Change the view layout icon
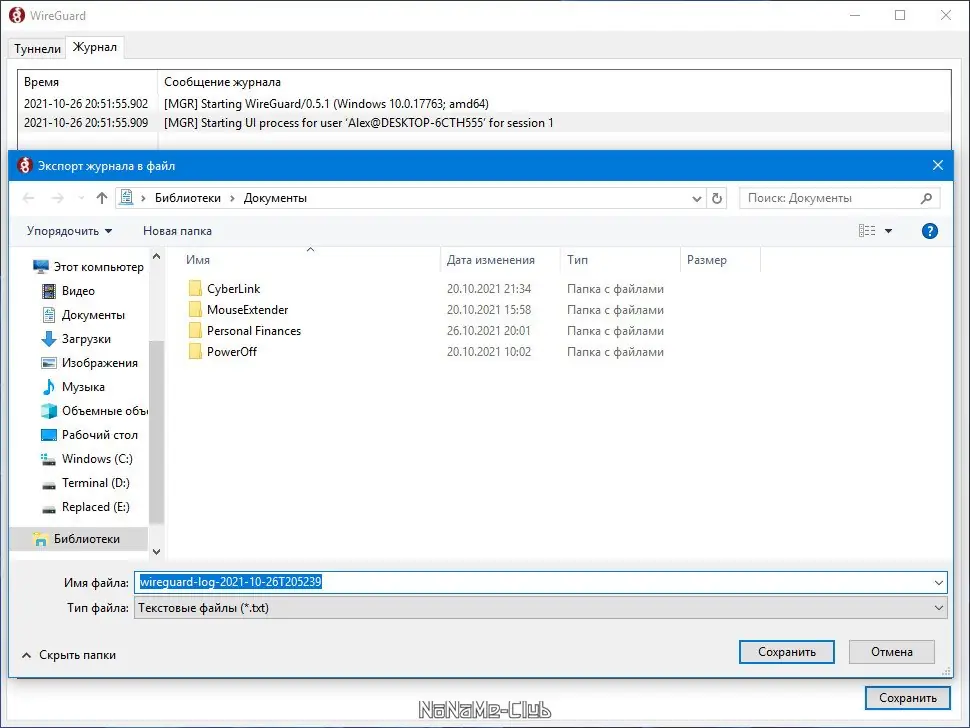The width and height of the screenshot is (970, 728). click(867, 231)
